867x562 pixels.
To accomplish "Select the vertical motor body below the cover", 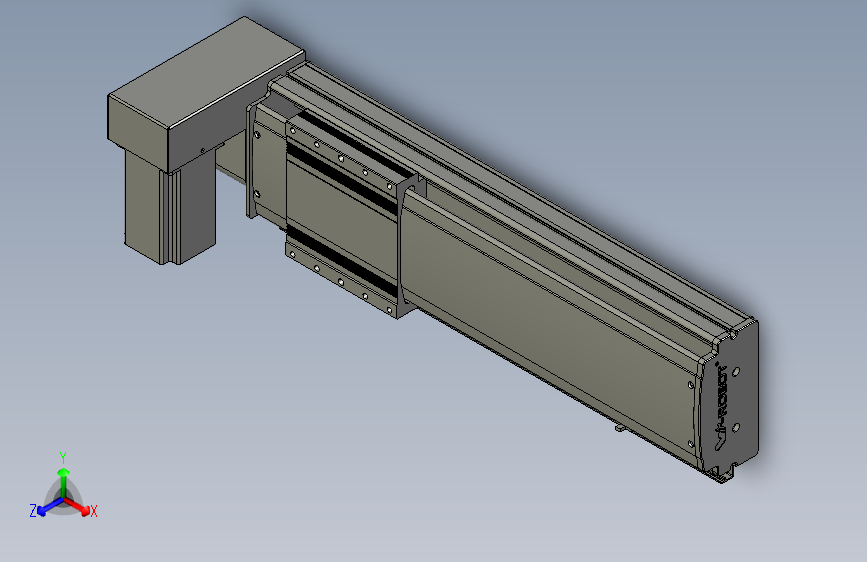I will [169, 207].
